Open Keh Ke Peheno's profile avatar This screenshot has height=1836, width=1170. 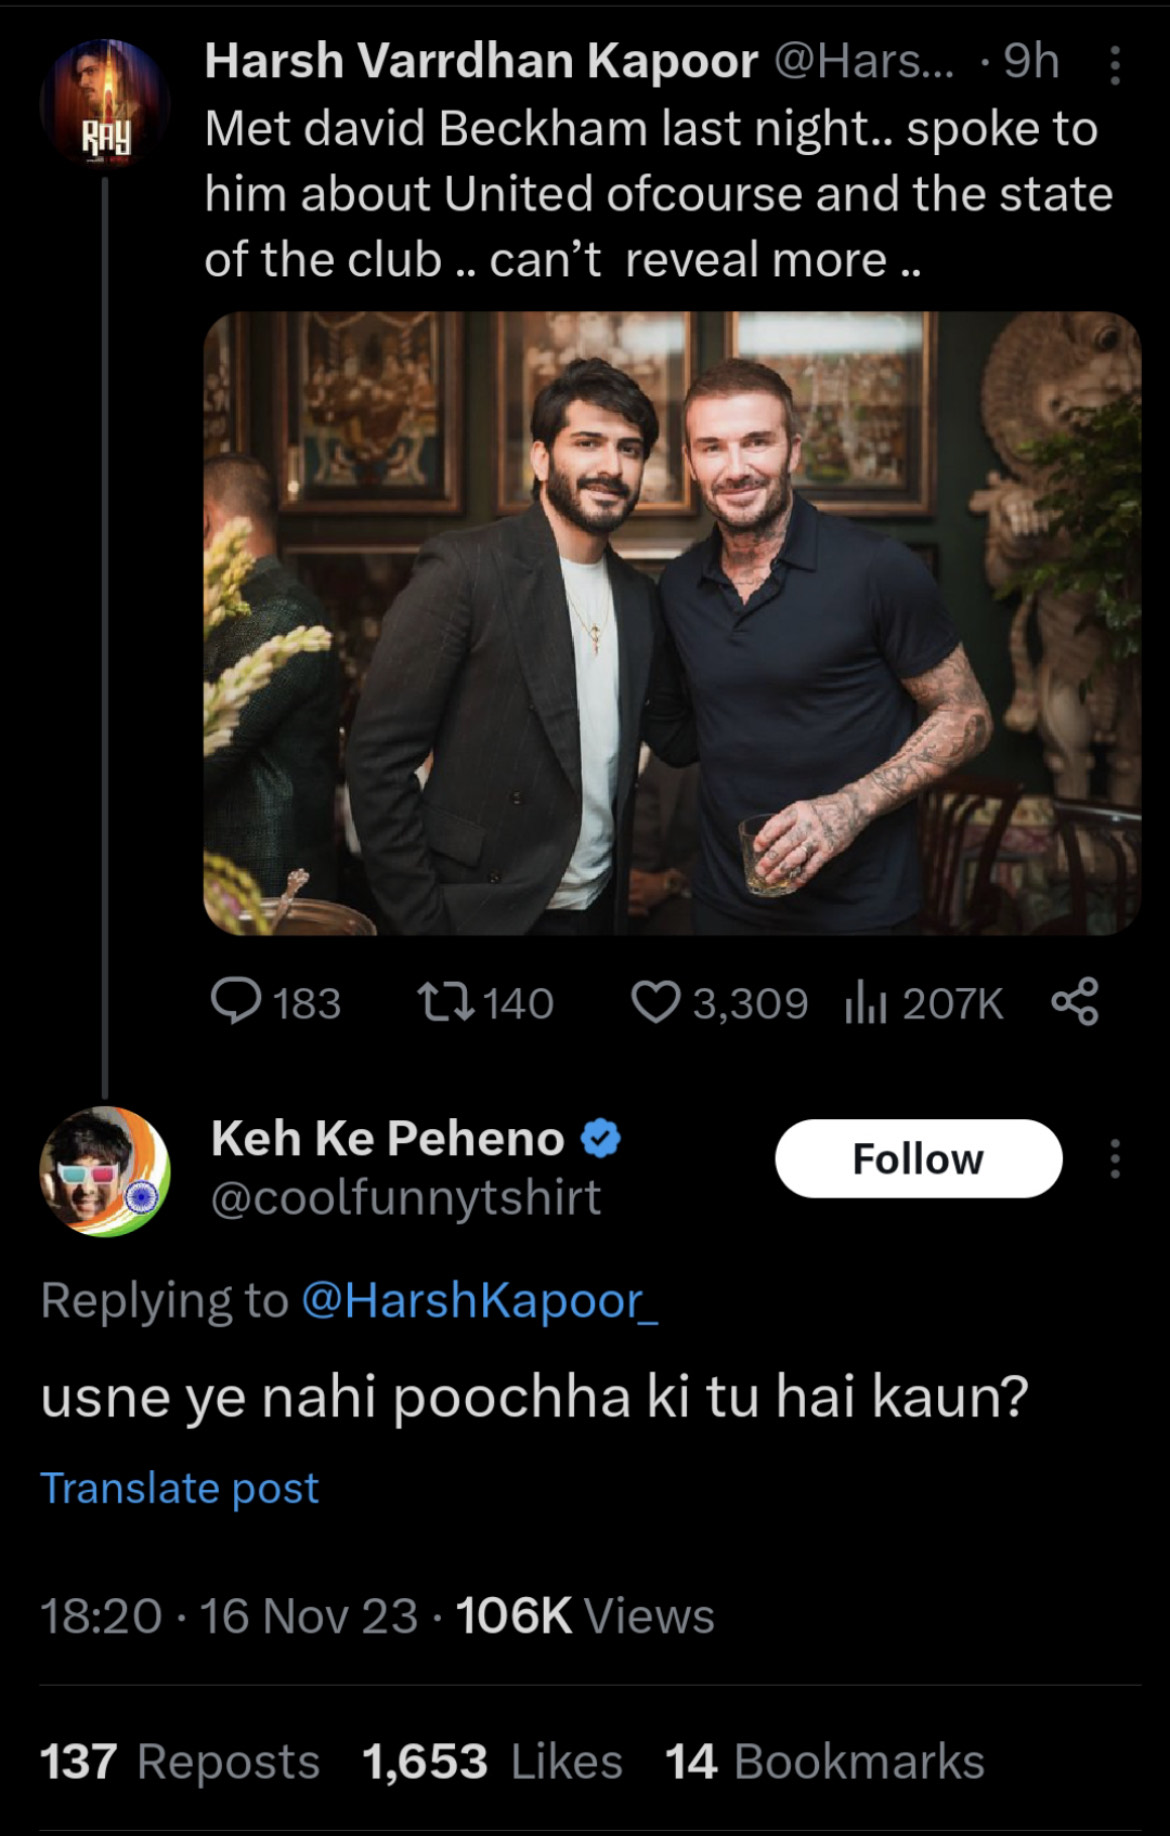coord(104,1171)
